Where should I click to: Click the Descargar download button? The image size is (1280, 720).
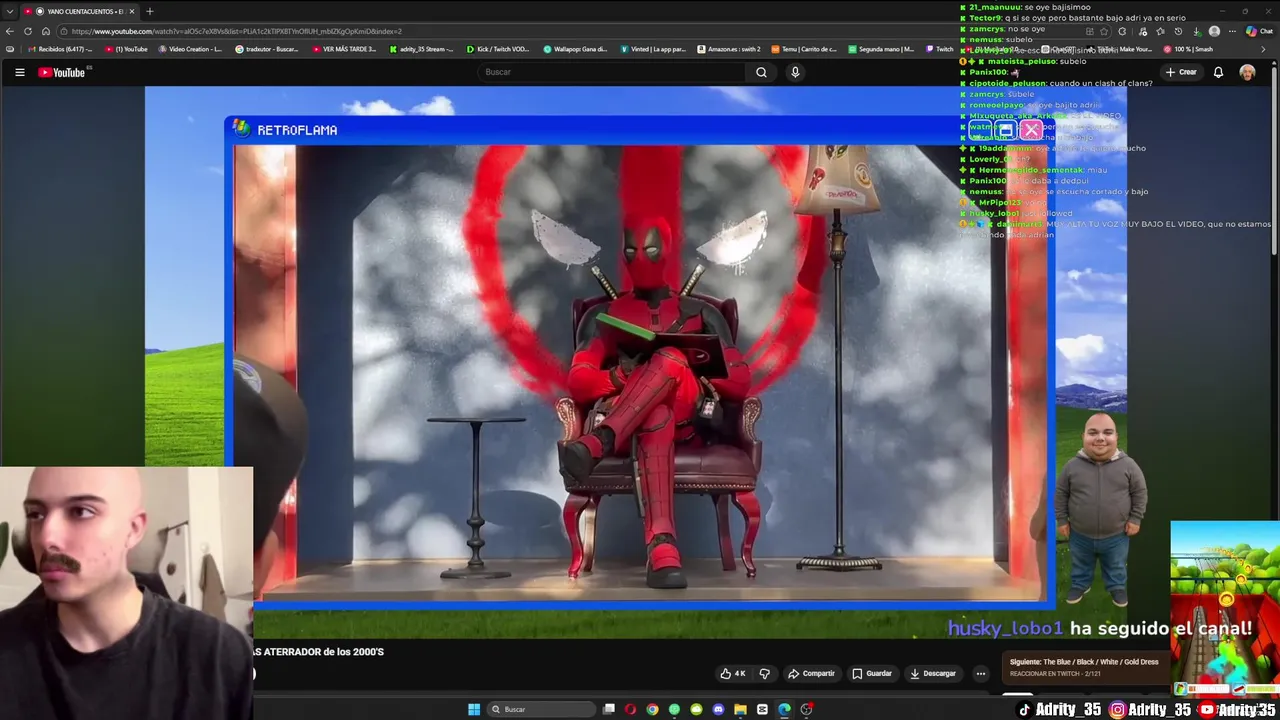(933, 673)
